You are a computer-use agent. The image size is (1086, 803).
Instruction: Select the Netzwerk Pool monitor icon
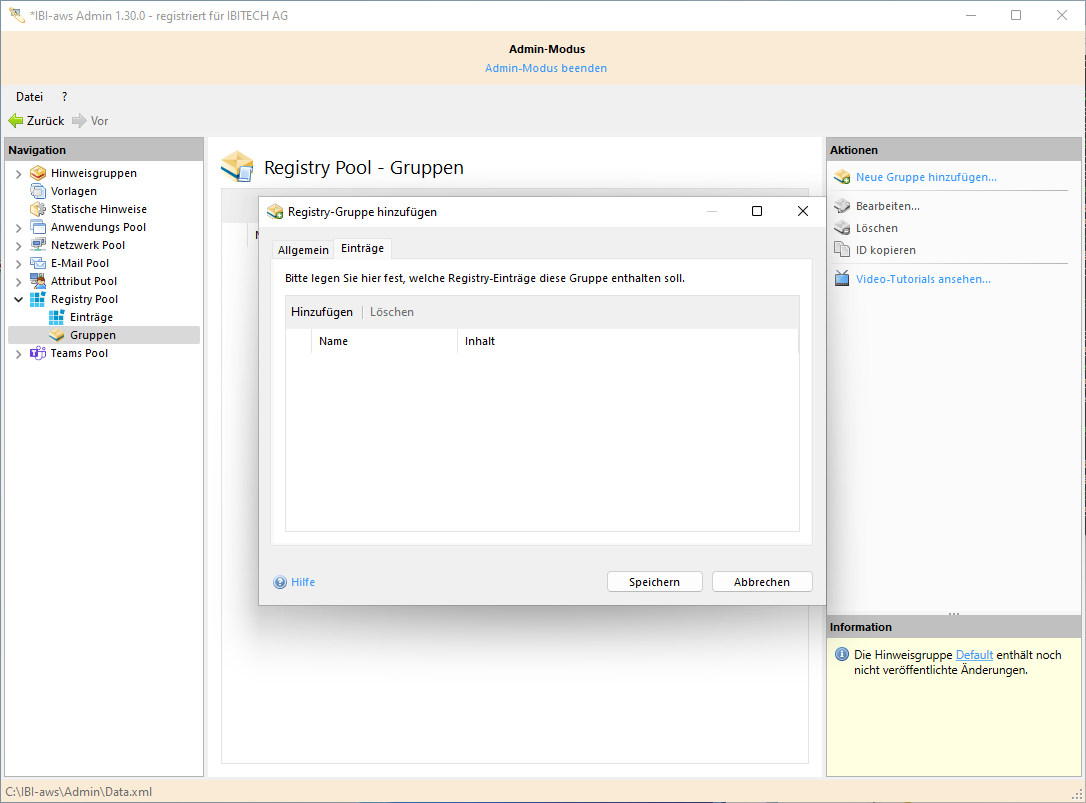[38, 245]
